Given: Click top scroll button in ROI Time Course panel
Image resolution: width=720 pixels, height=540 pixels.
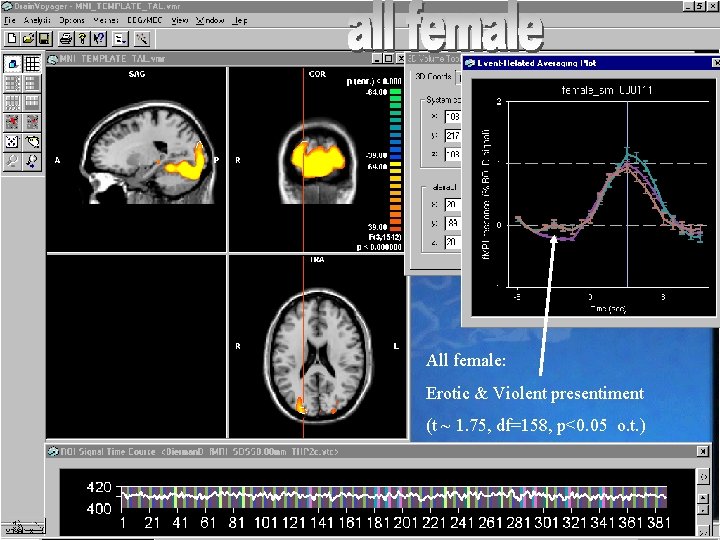Looking at the screenshot, I should tap(703, 477).
